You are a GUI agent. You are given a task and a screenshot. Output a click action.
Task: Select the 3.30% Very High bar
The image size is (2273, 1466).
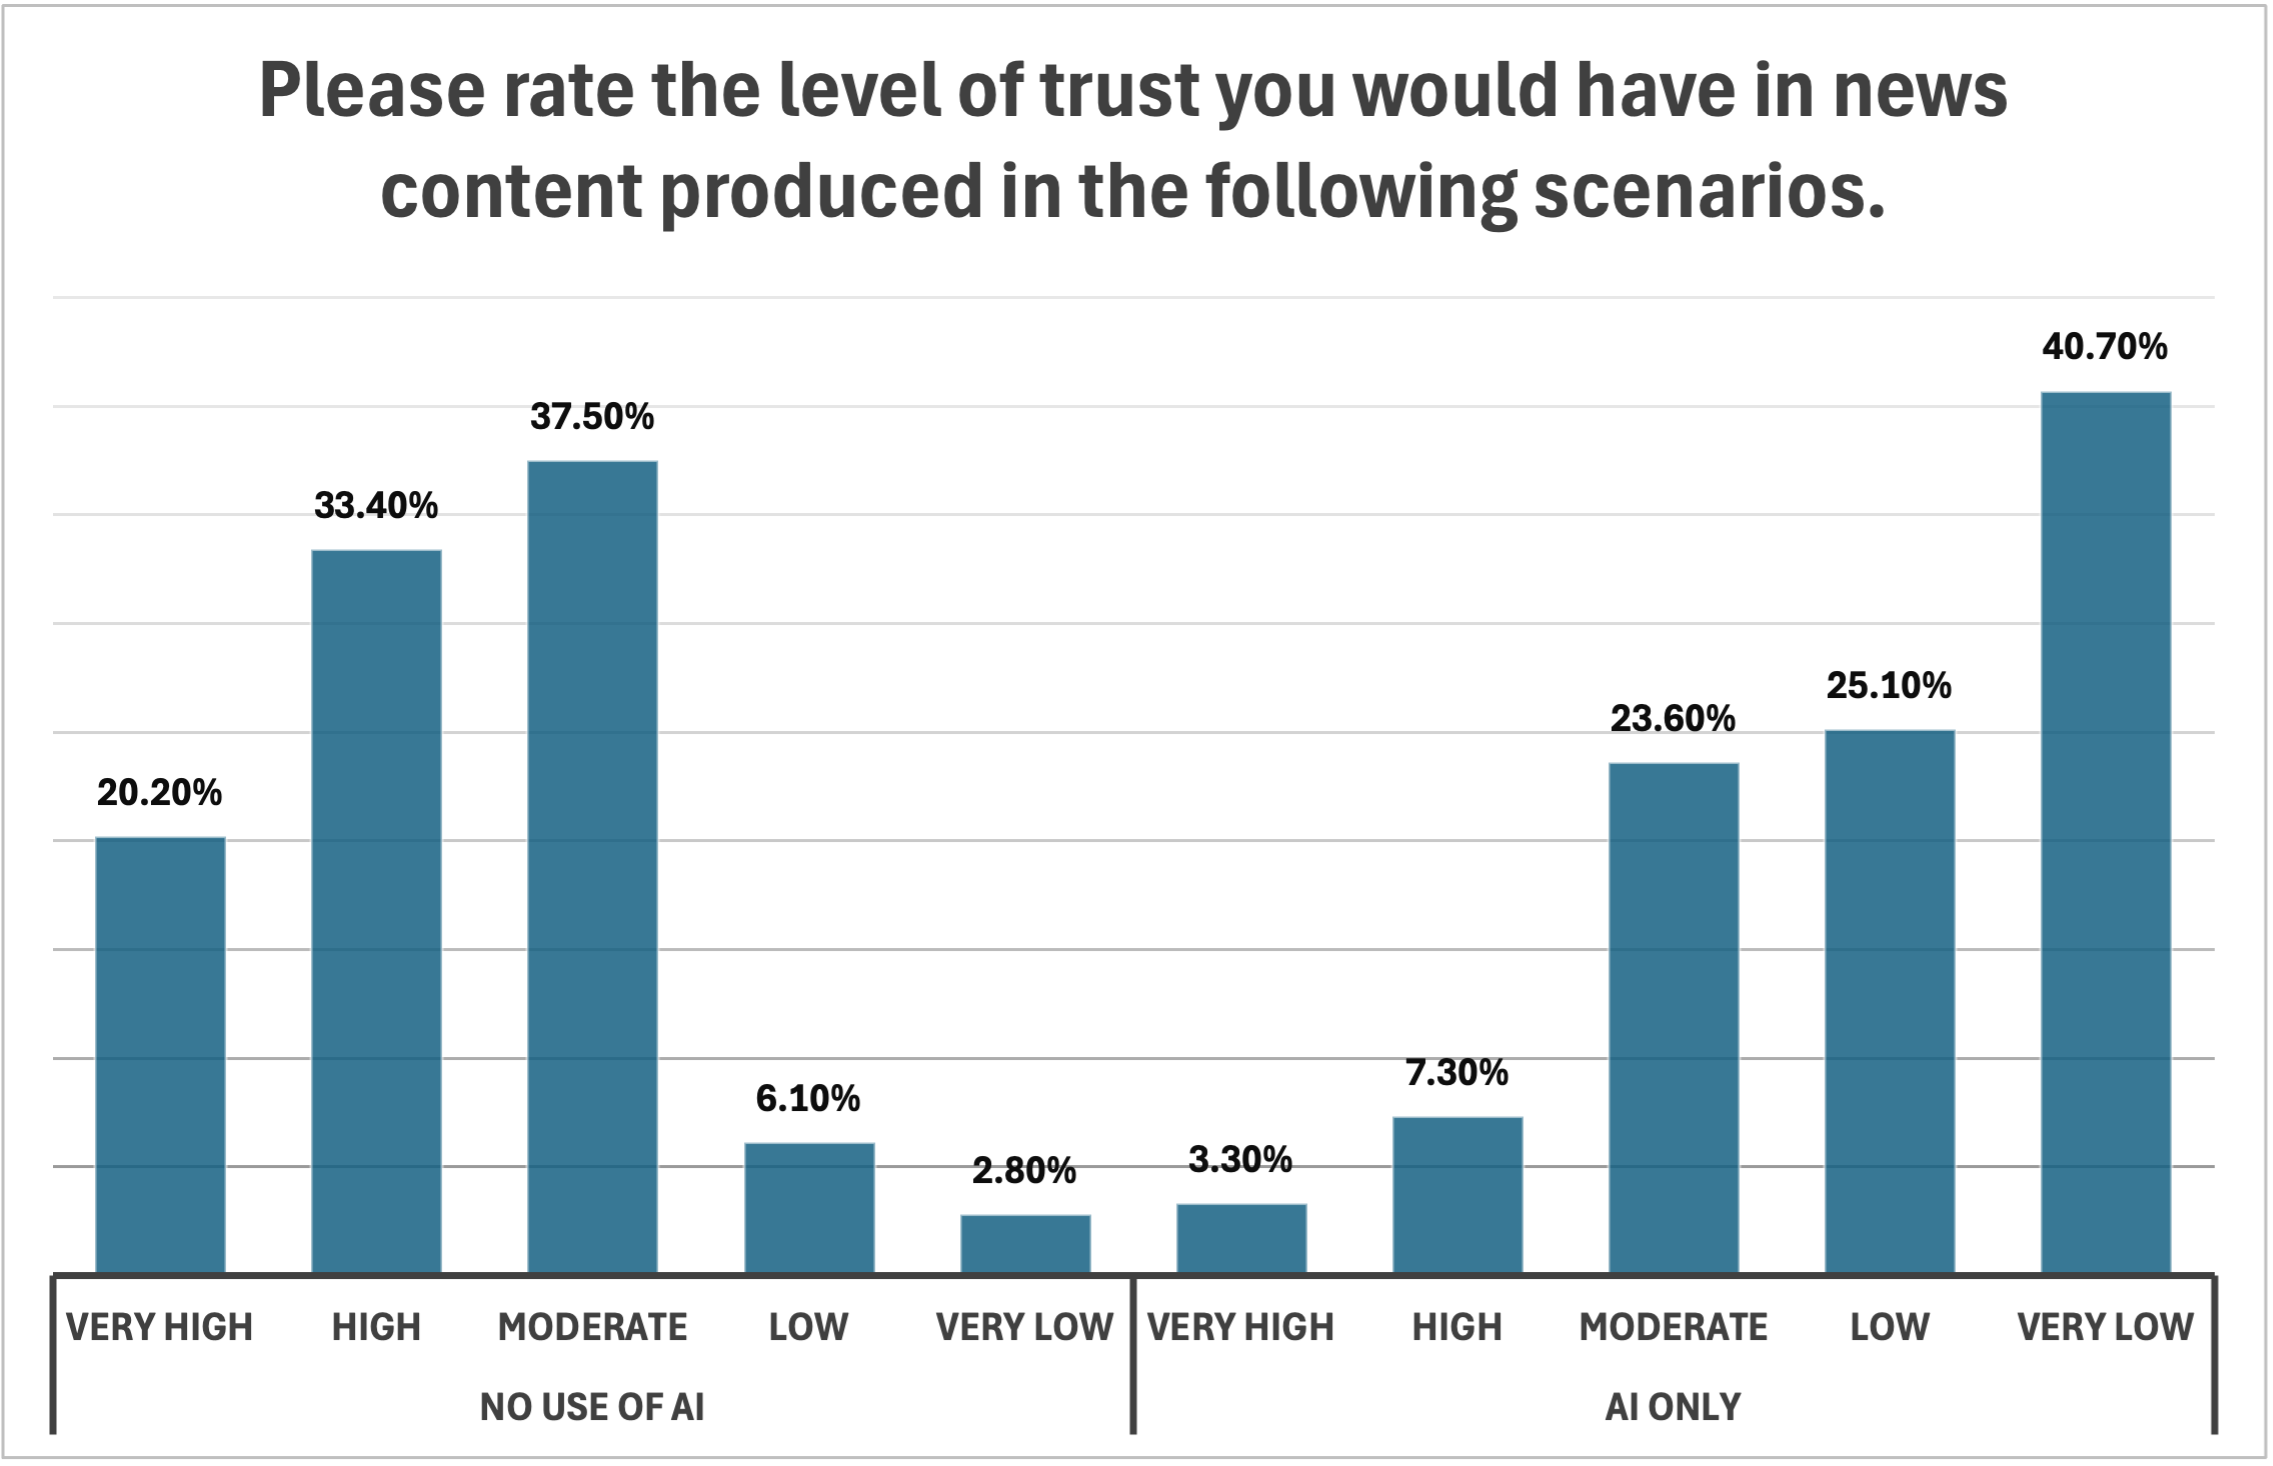click(1241, 1237)
